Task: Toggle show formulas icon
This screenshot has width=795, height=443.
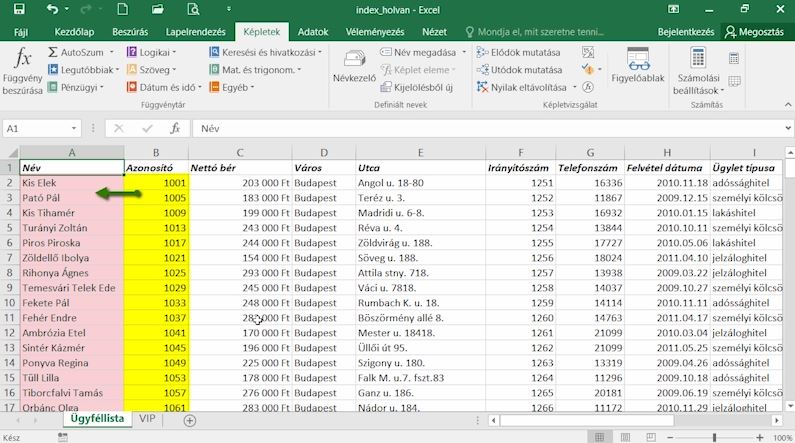Action: coord(588,52)
